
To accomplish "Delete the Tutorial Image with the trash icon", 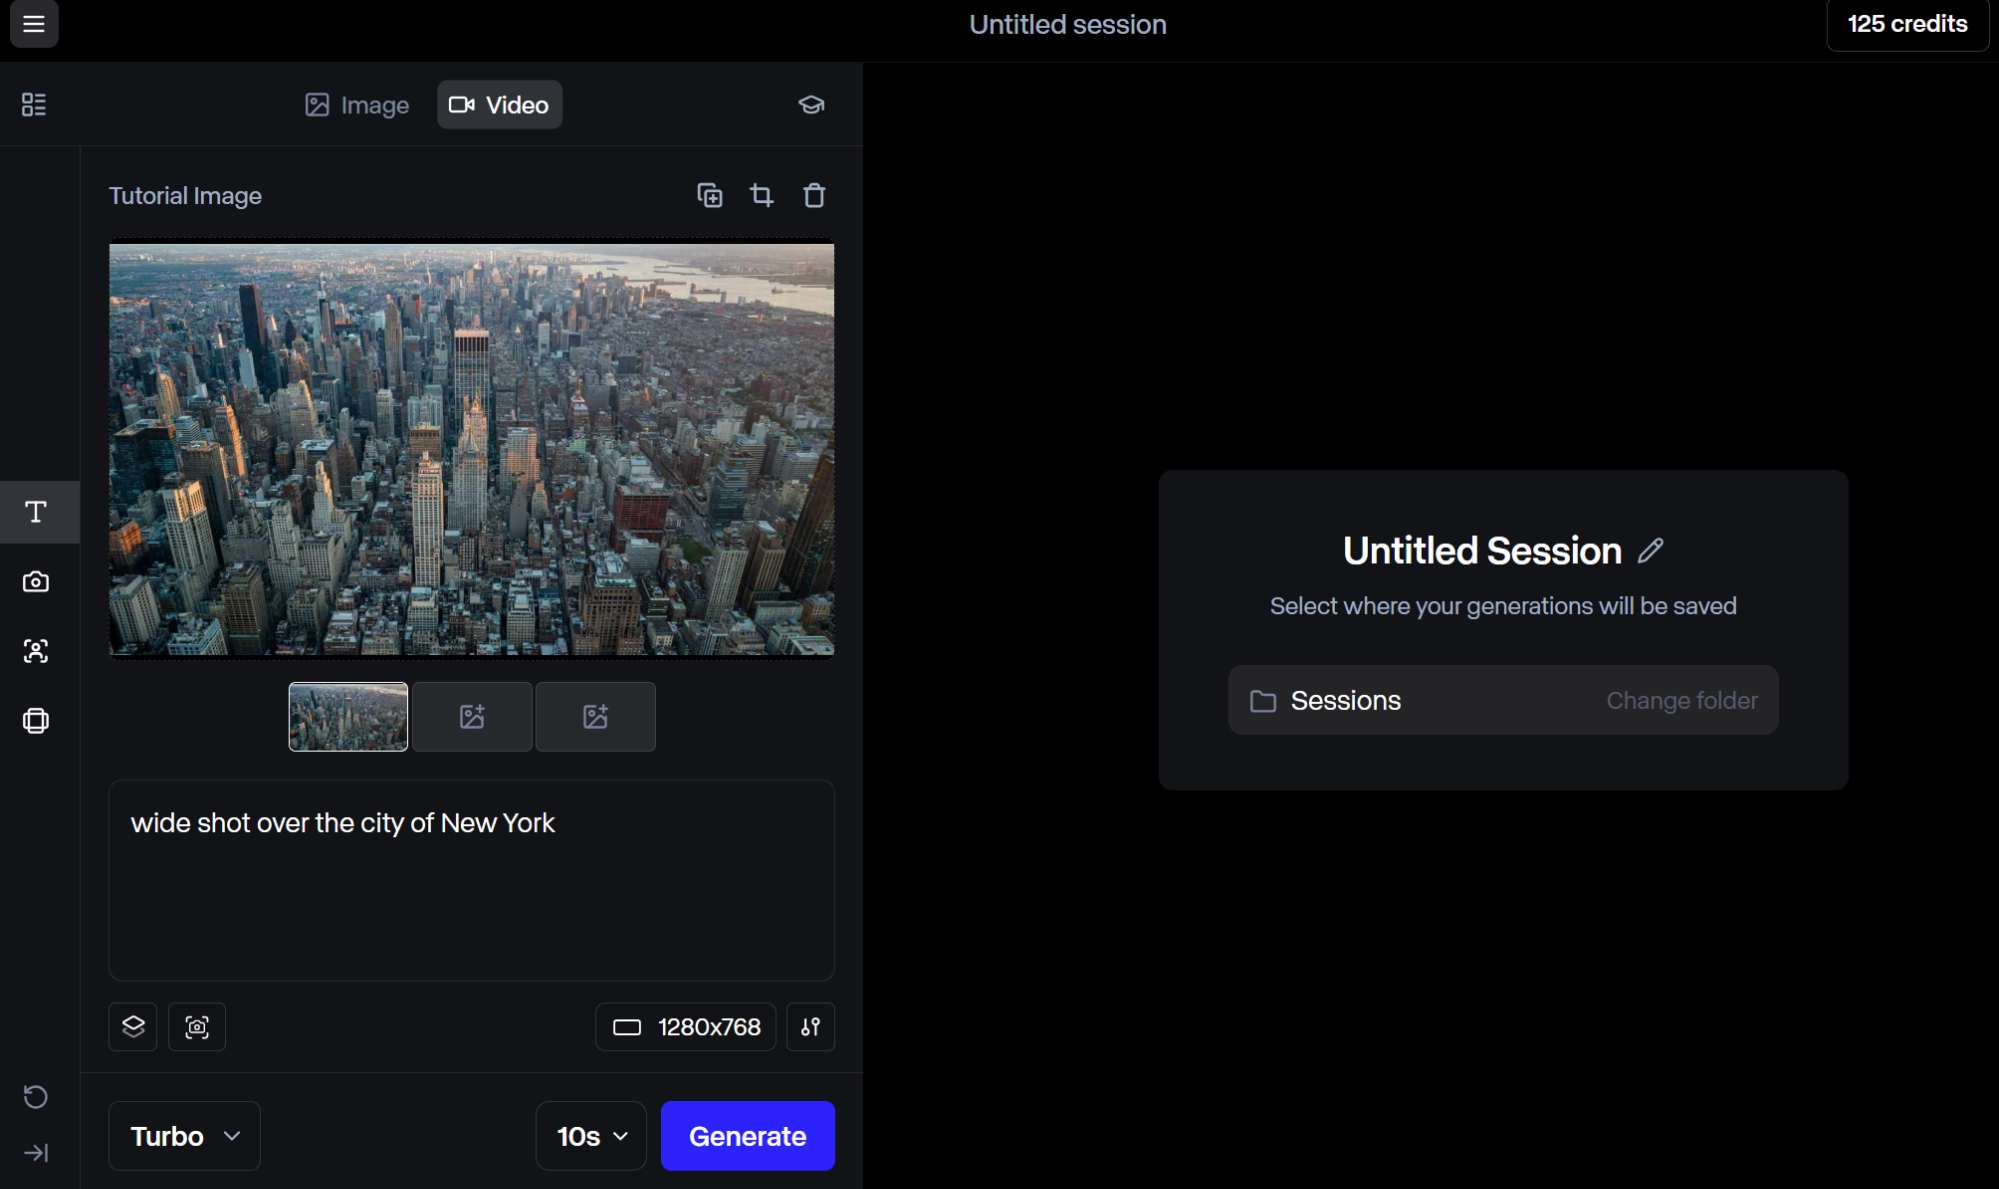I will tap(814, 195).
